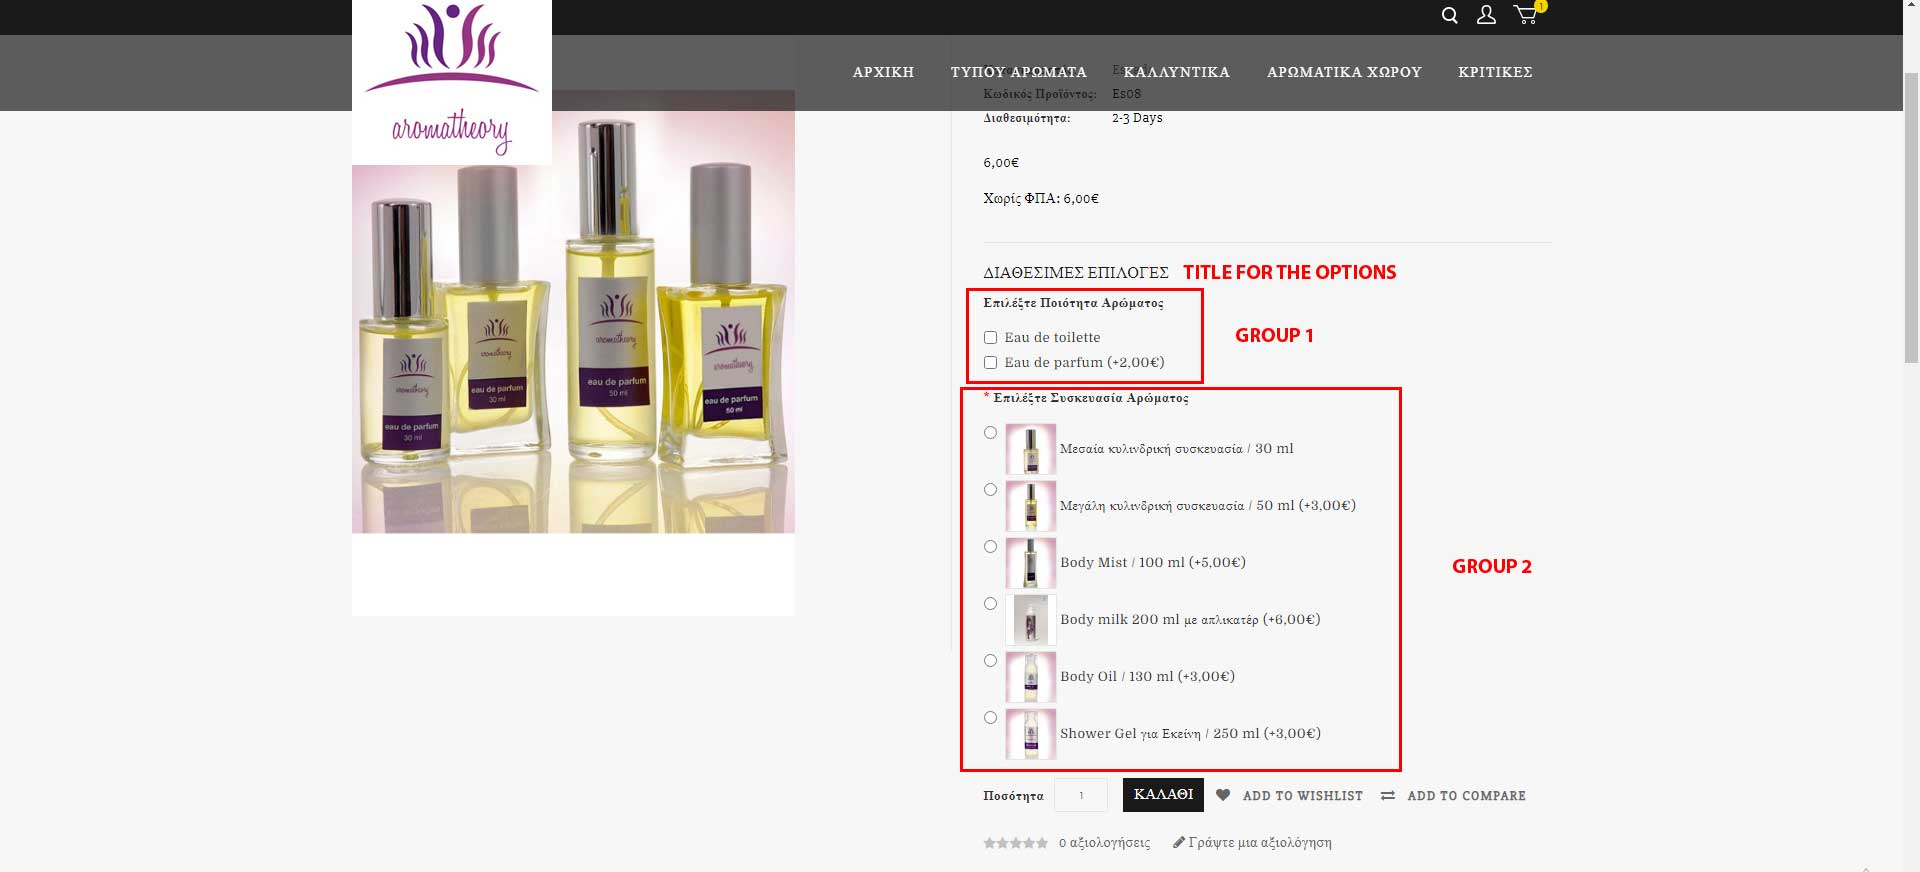Select the 30 ml packaging radio button
Screen dimensions: 1920x872
(x=990, y=433)
